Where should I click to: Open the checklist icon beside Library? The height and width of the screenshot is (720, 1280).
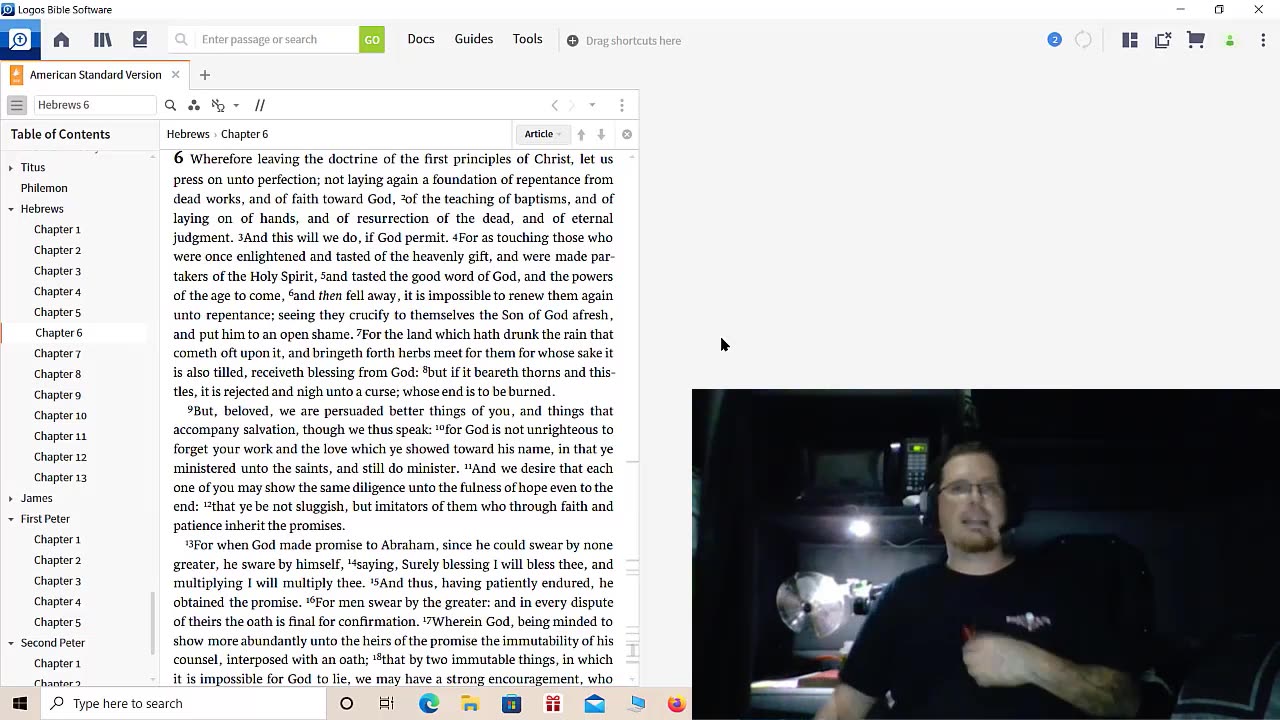[140, 40]
